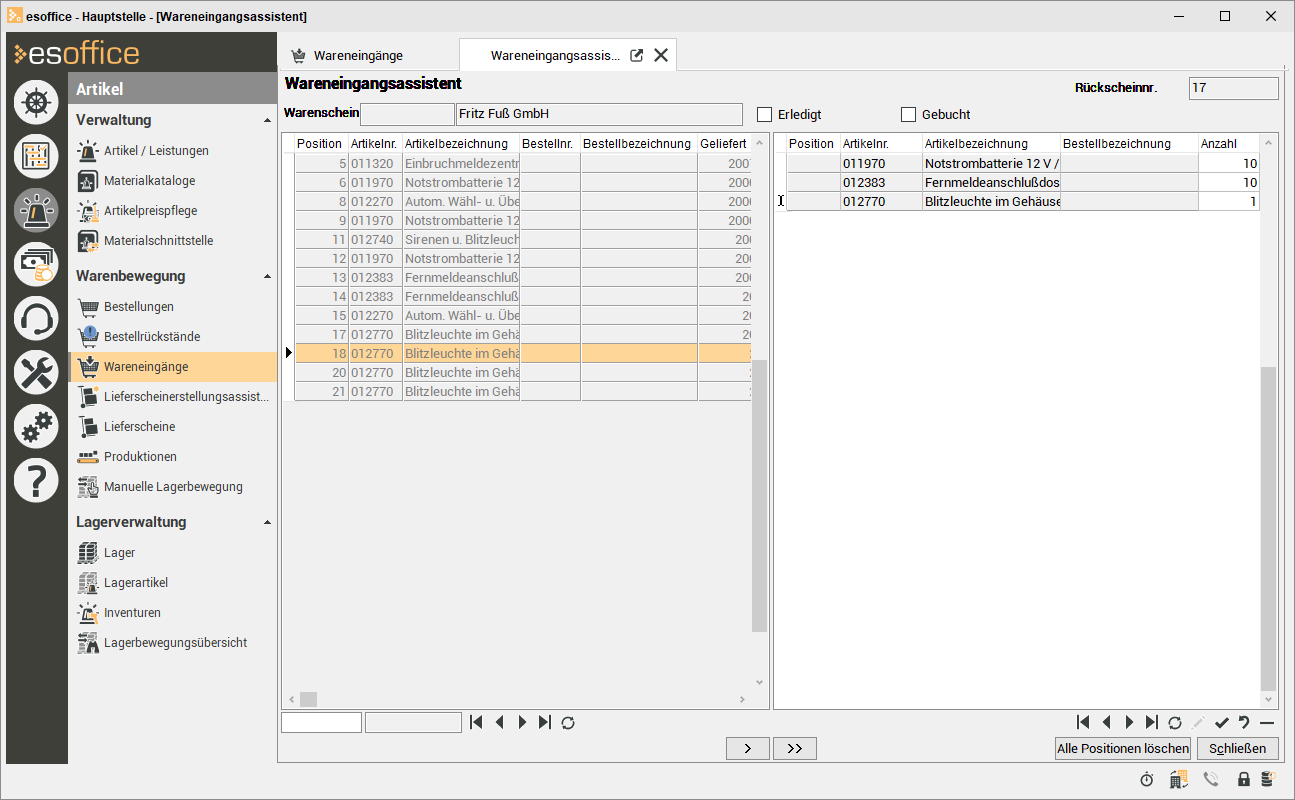Open the gears settings icon in sidebar
The width and height of the screenshot is (1295, 800).
36,427
